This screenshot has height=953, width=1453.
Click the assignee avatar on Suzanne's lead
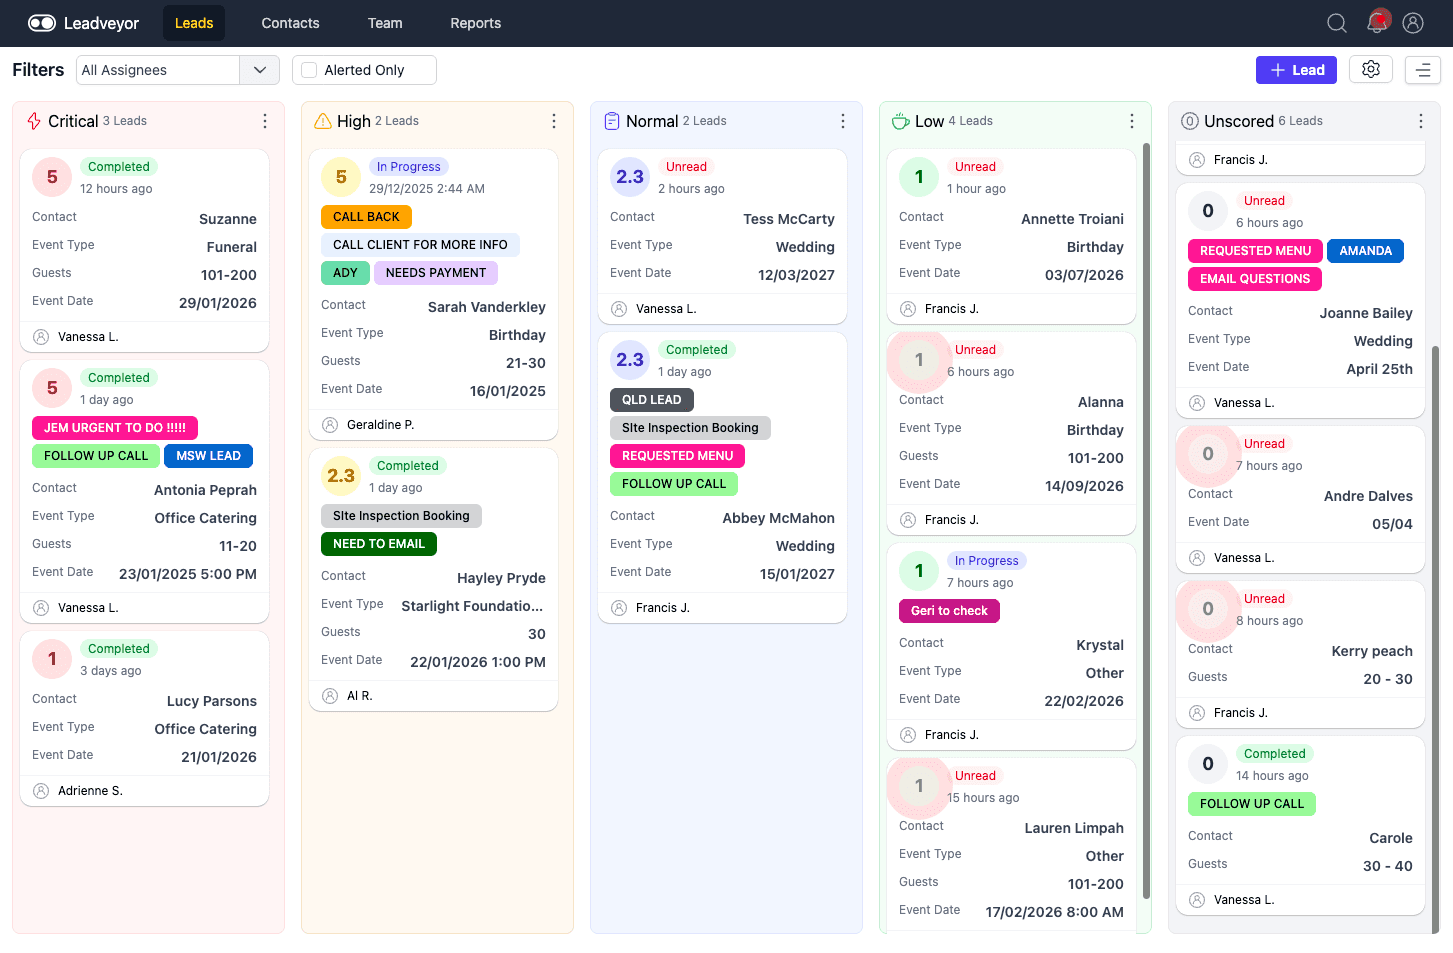coord(40,336)
